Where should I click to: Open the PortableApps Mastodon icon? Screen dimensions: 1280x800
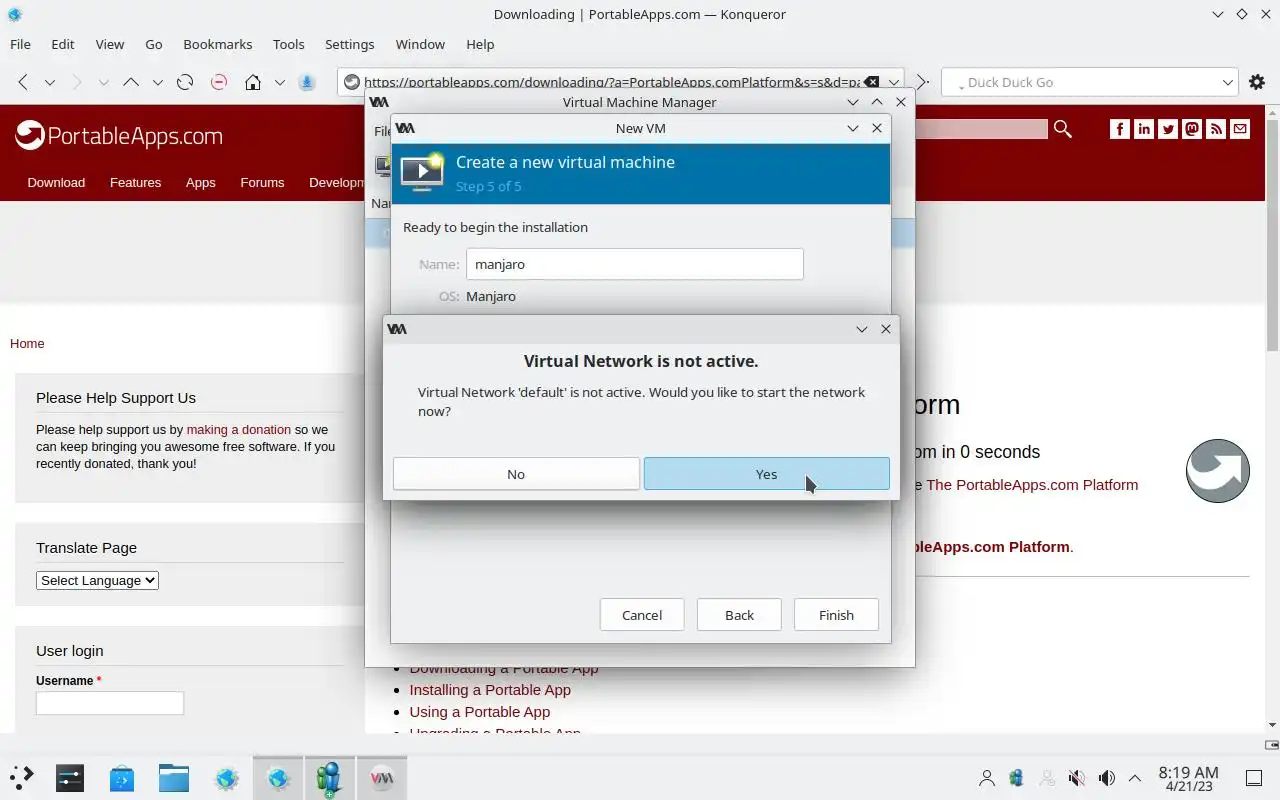[x=1192, y=129]
